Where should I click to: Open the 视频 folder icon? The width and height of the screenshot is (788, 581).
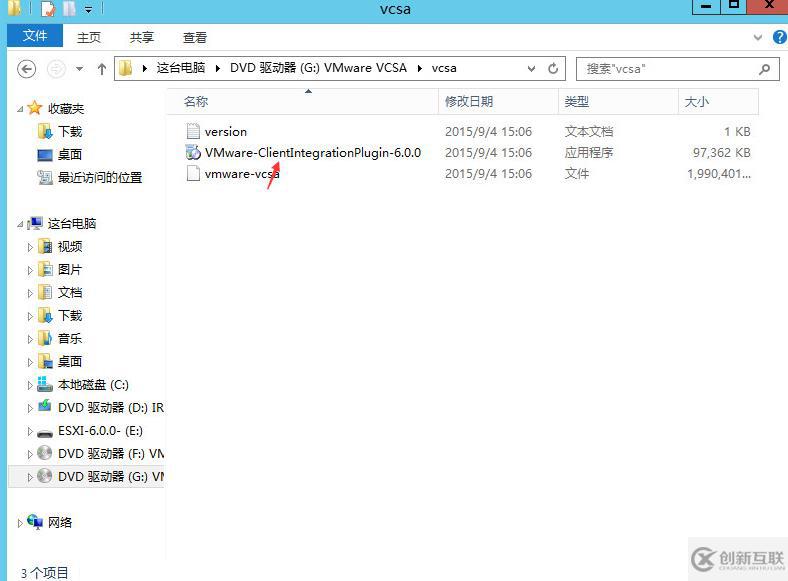(45, 246)
